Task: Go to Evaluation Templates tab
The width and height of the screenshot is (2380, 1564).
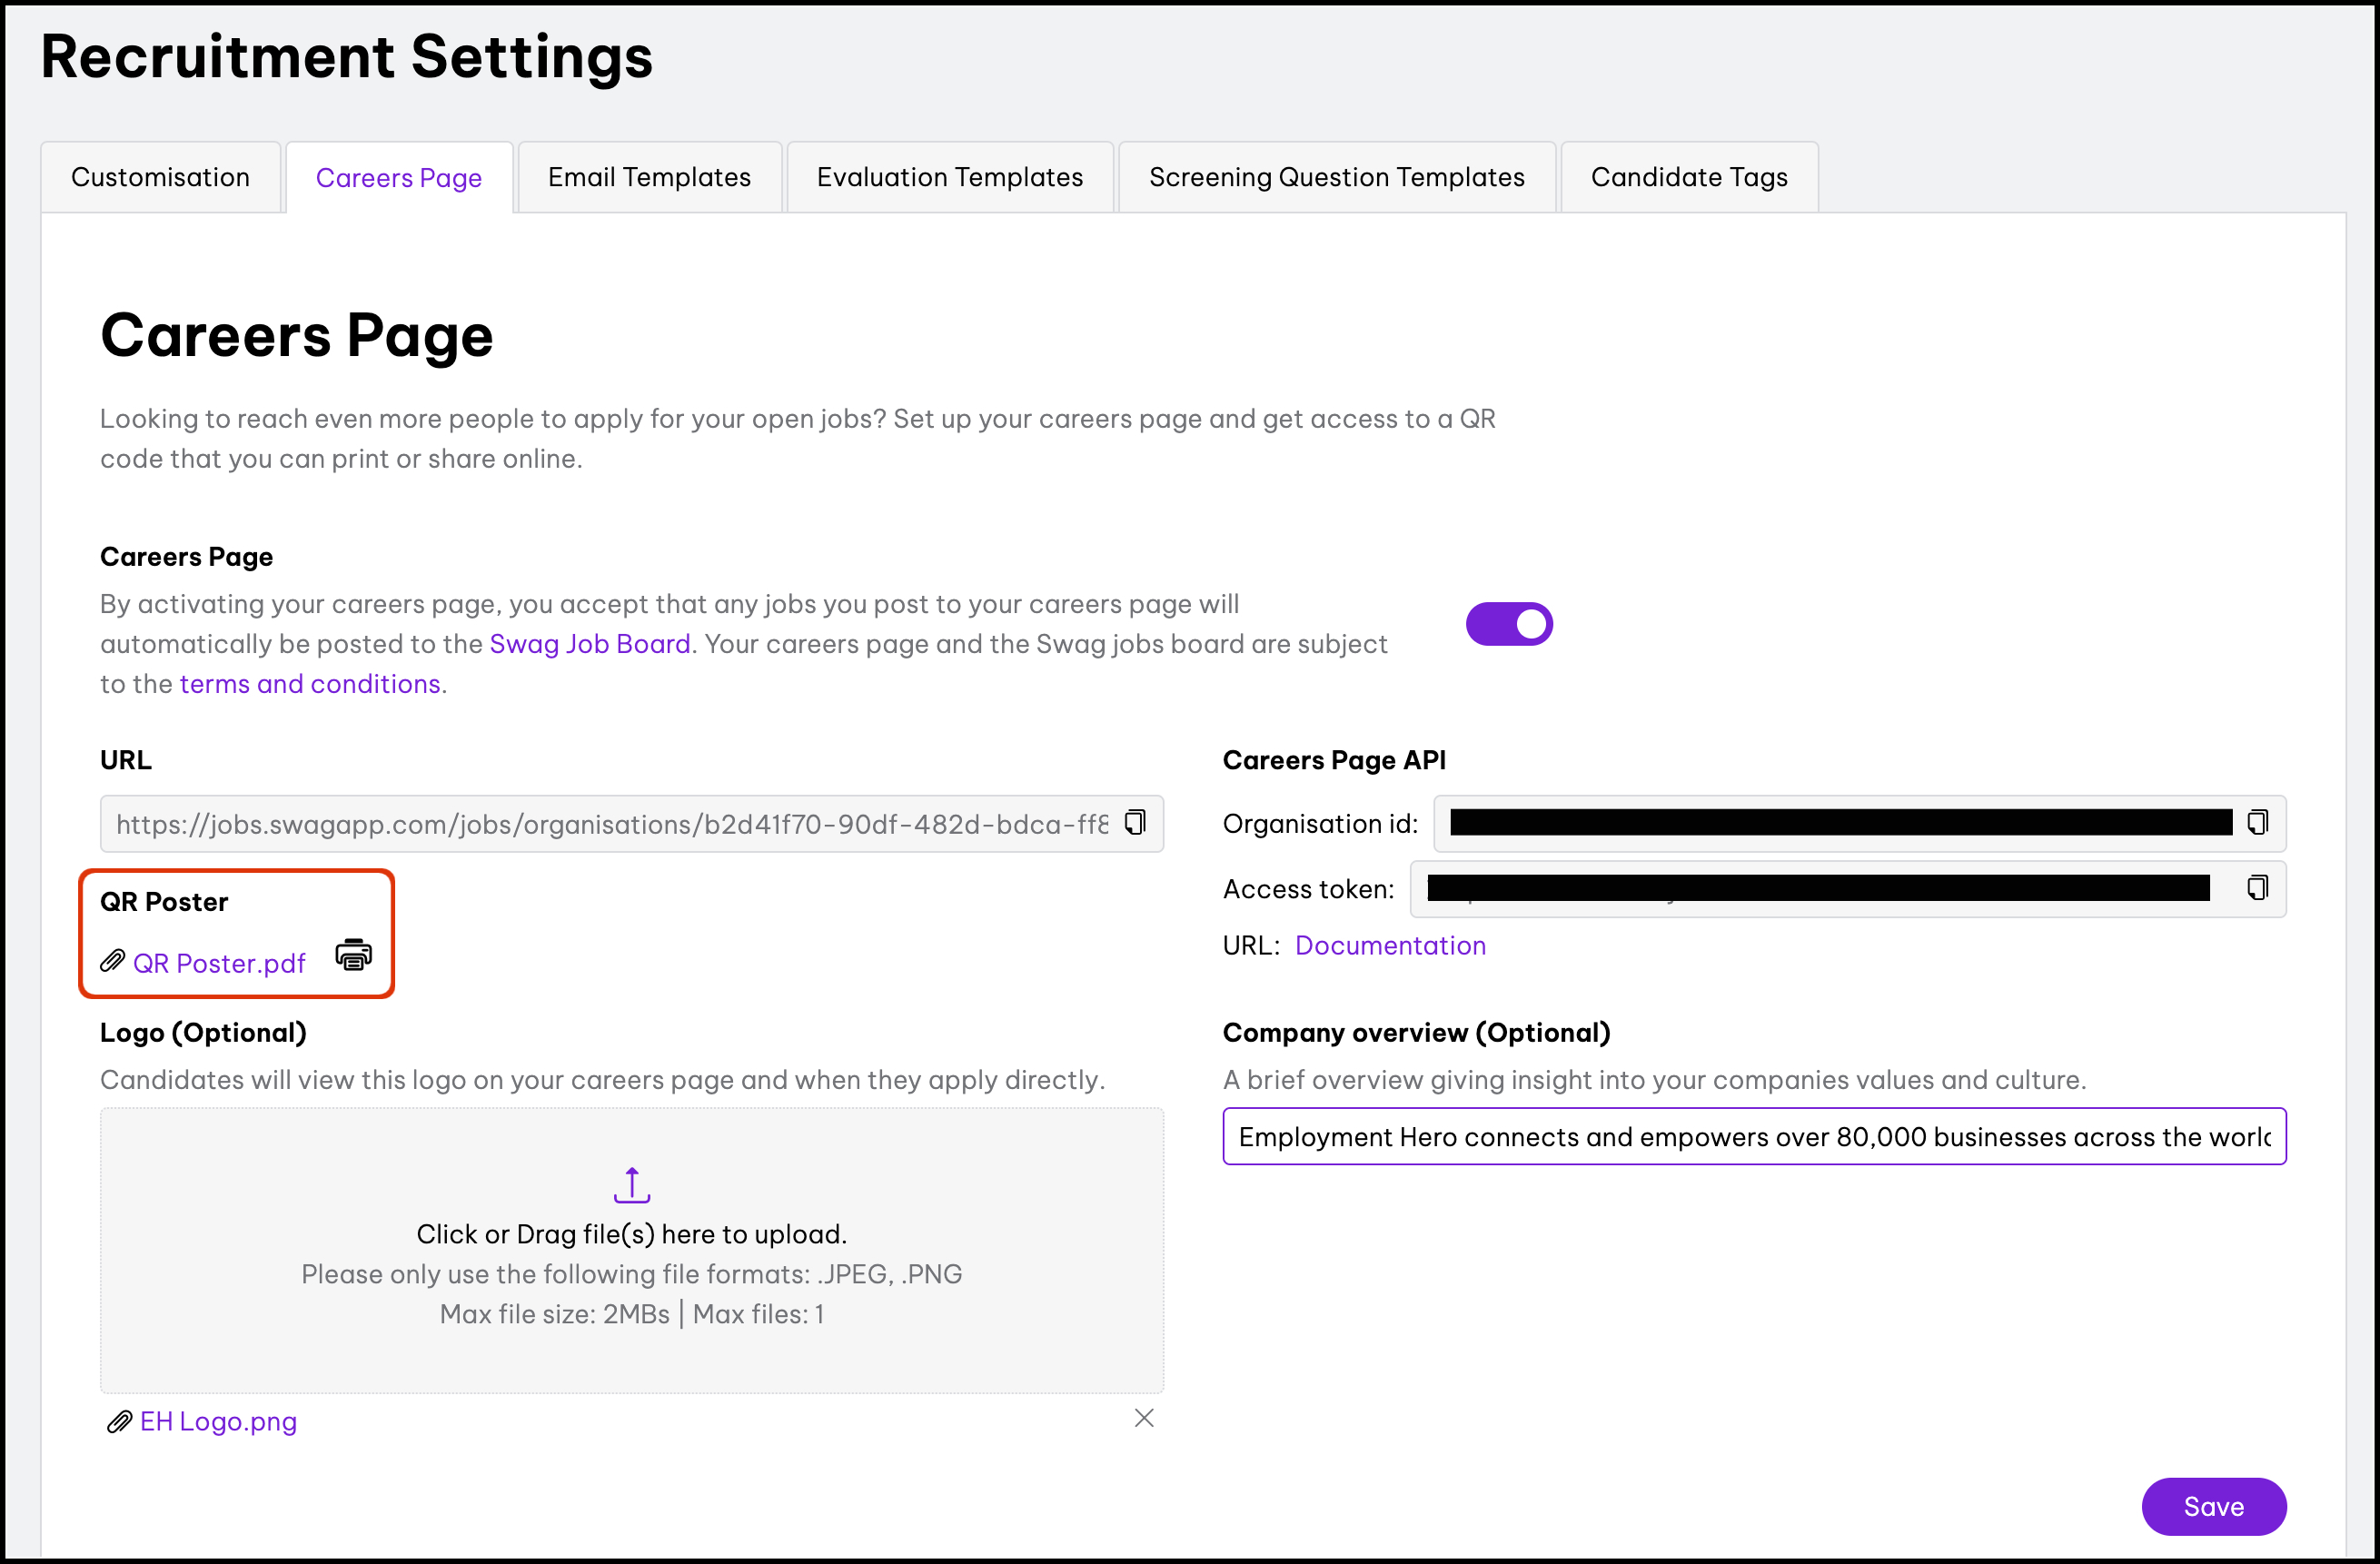Action: coord(949,177)
